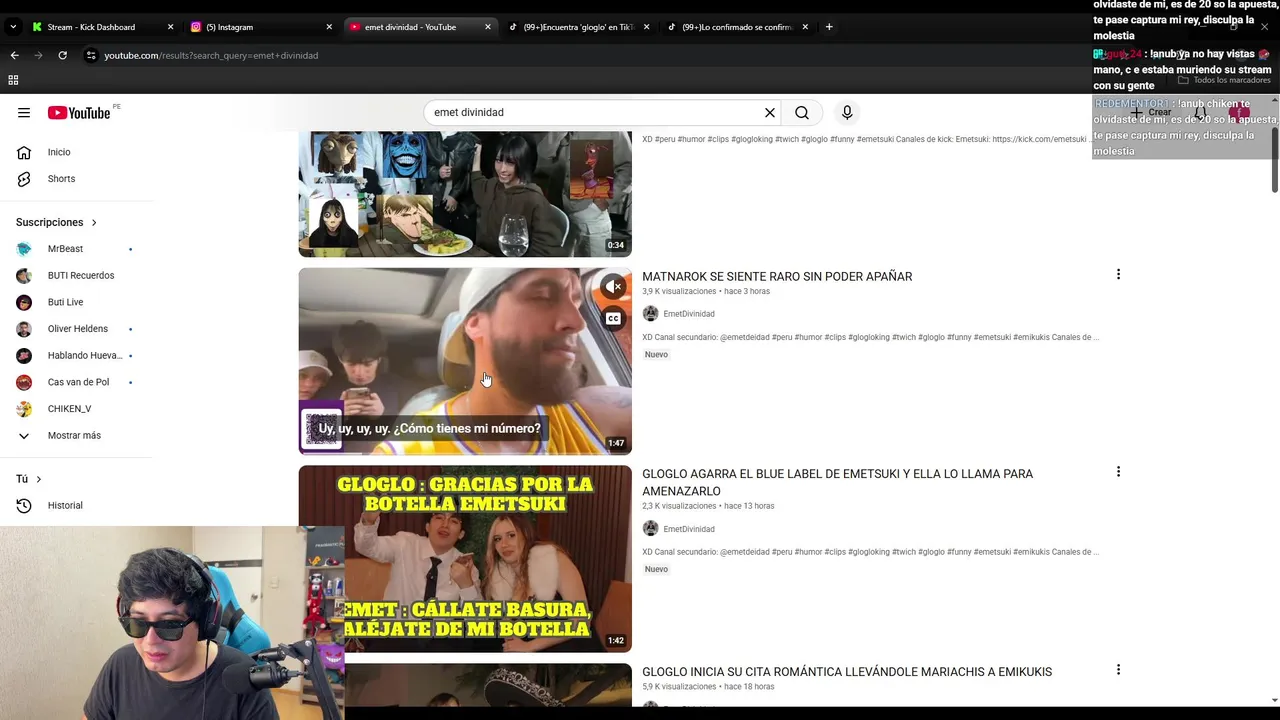Open EmetDivinidad channel name under MATNAROK

(689, 314)
